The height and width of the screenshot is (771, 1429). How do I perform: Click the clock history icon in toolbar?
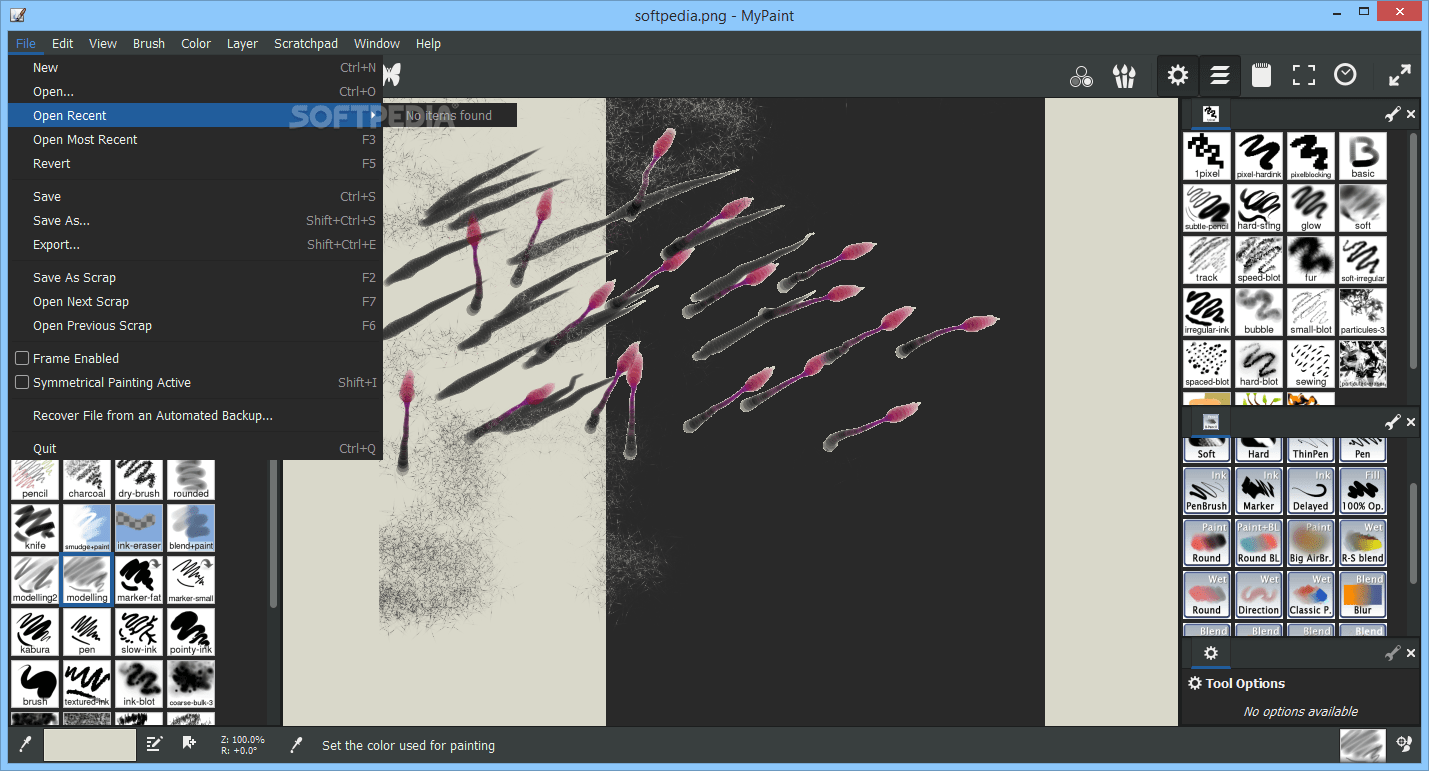tap(1344, 75)
